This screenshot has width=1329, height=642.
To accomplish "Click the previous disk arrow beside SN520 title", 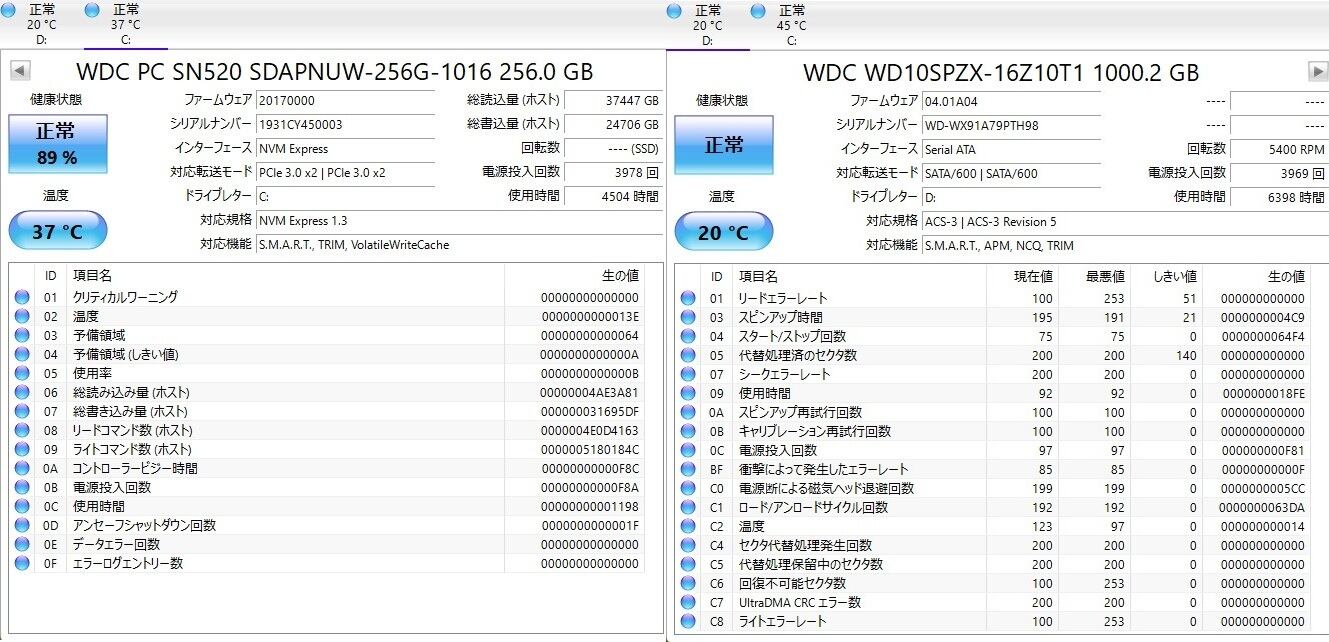I will (x=20, y=71).
